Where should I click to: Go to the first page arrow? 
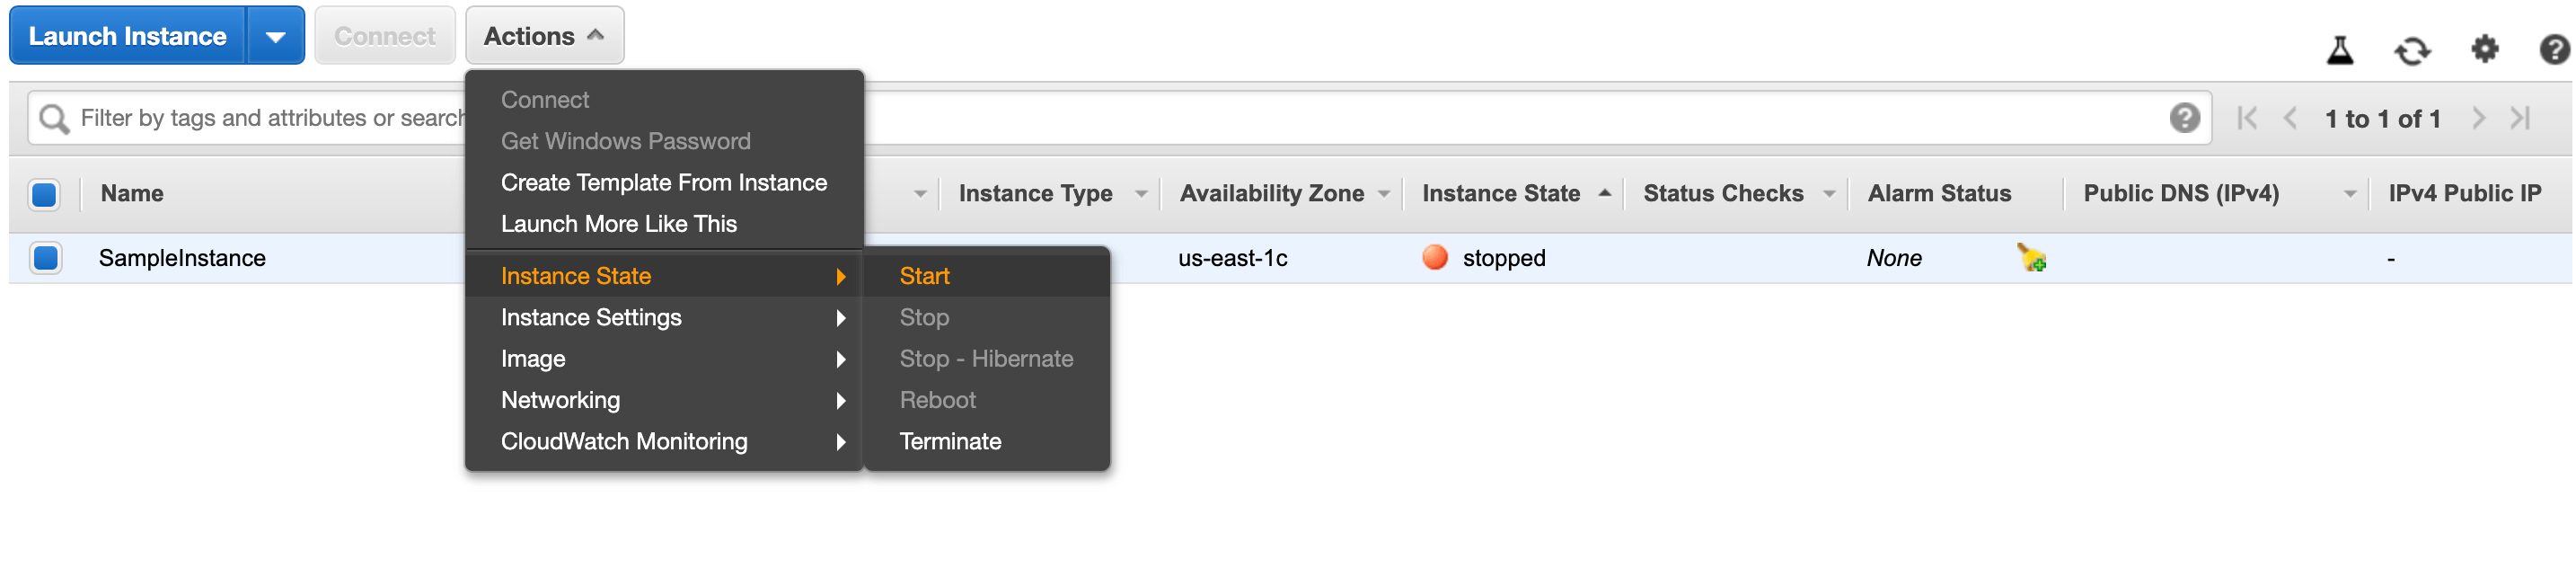(2247, 118)
